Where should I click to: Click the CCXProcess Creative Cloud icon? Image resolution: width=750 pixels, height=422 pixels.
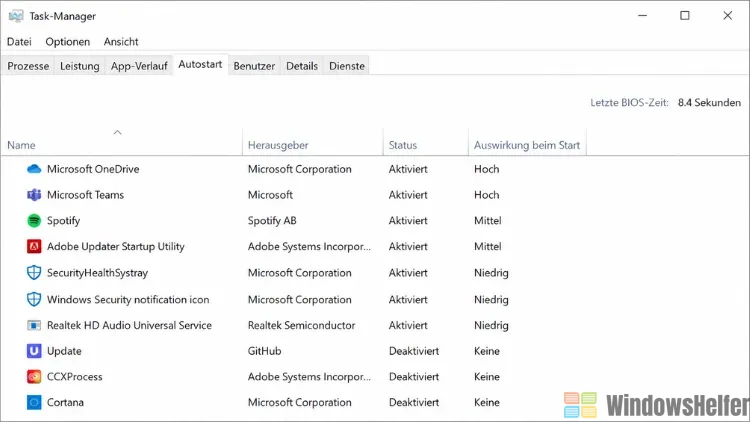pos(34,377)
